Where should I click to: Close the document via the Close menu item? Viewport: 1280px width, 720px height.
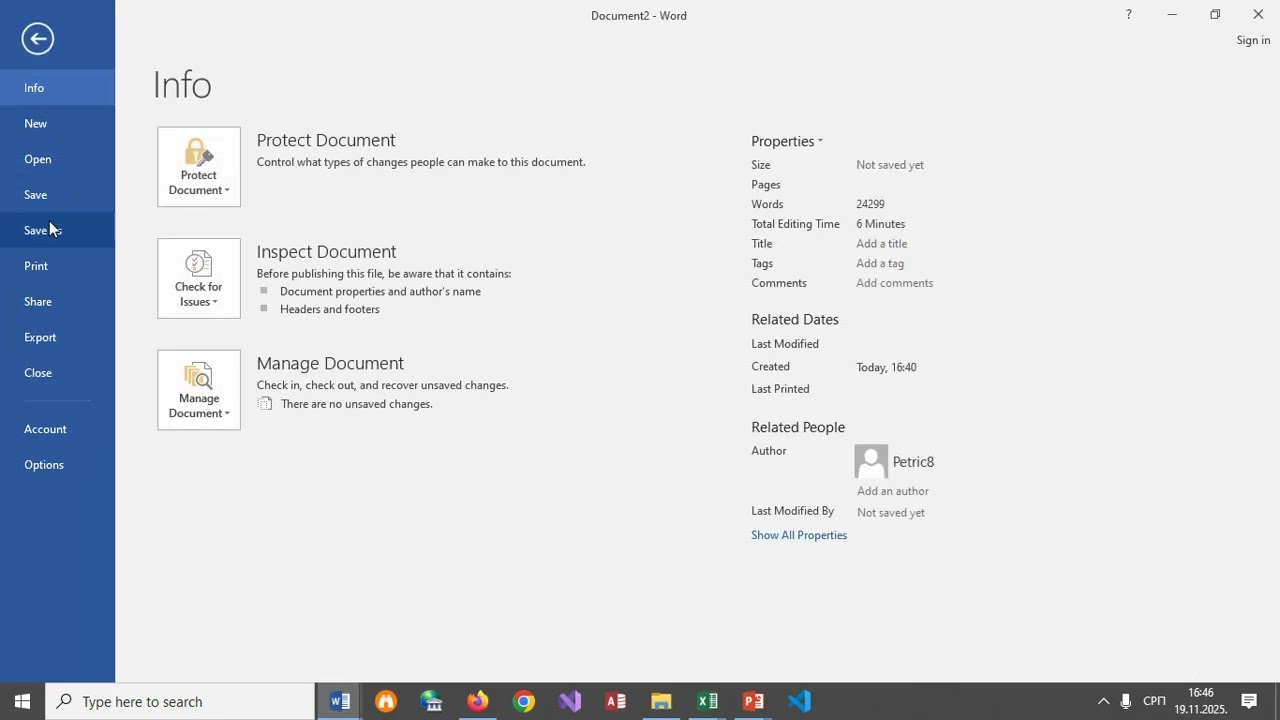point(57,373)
